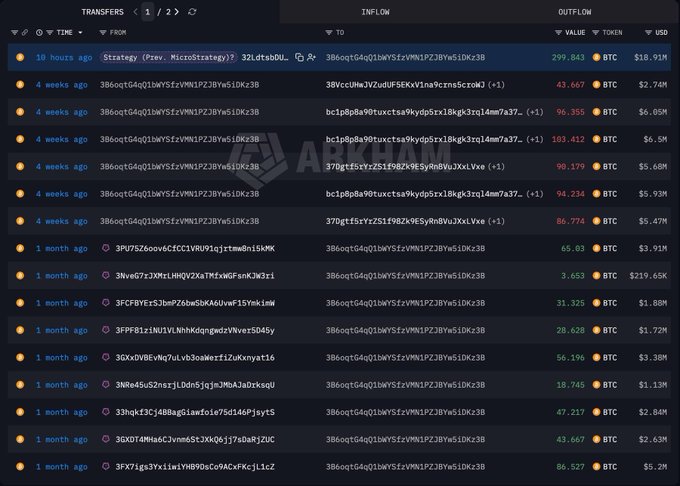Click the $219.65K USD amount
This screenshot has width=680, height=486.
coord(648,276)
